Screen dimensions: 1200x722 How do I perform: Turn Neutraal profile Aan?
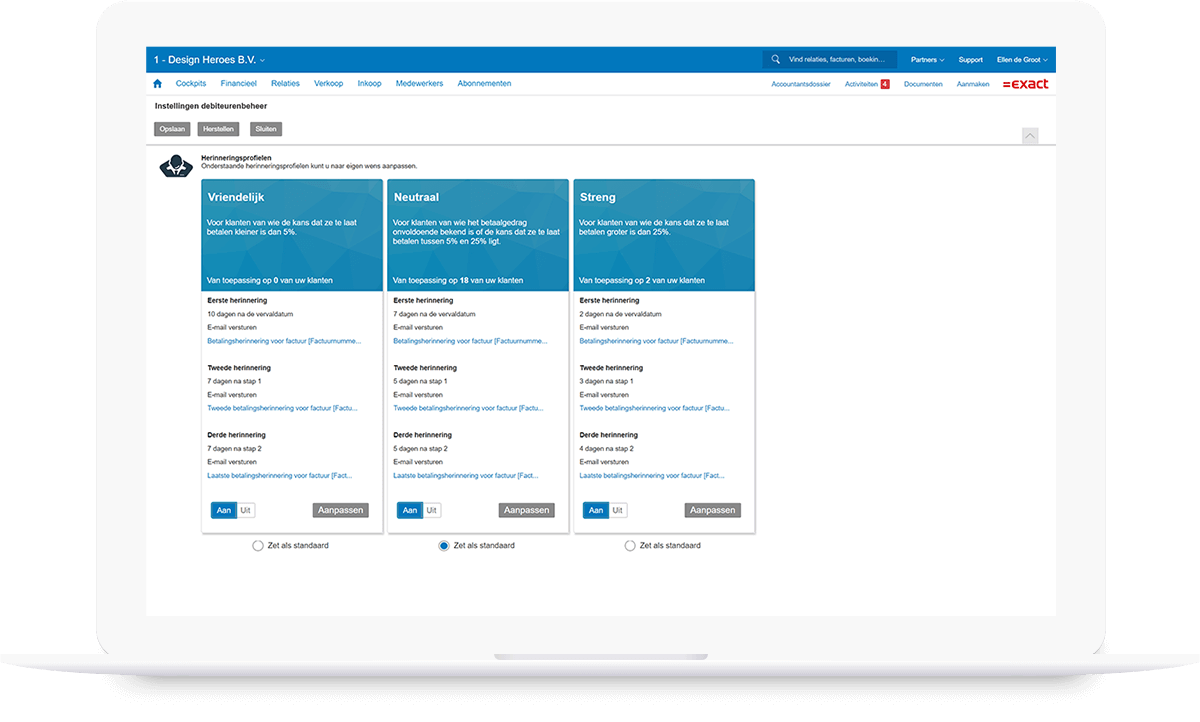coord(410,510)
